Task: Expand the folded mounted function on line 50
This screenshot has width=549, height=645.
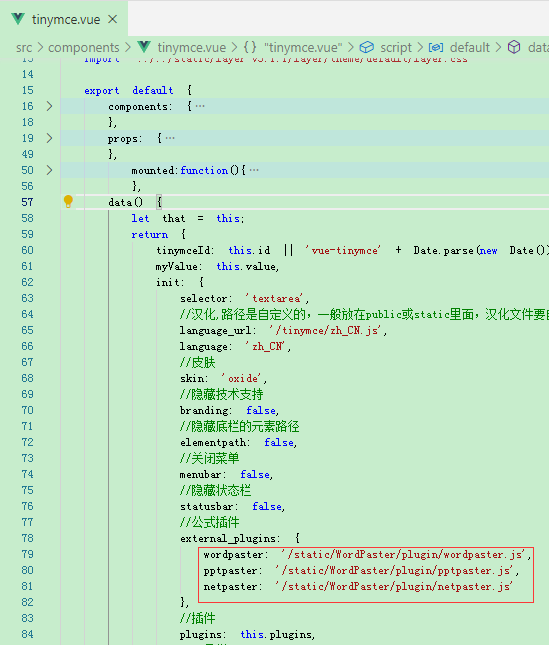Action: pyautogui.click(x=49, y=170)
